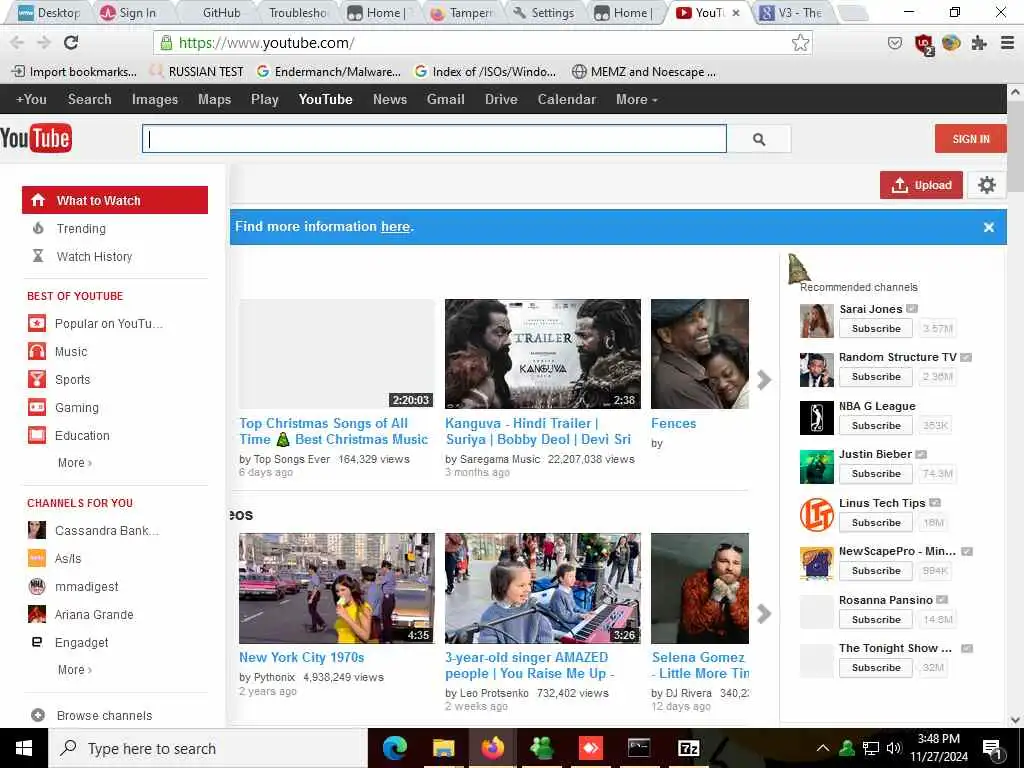Click the YouTube logo
The width and height of the screenshot is (1024, 768).
[x=36, y=138]
